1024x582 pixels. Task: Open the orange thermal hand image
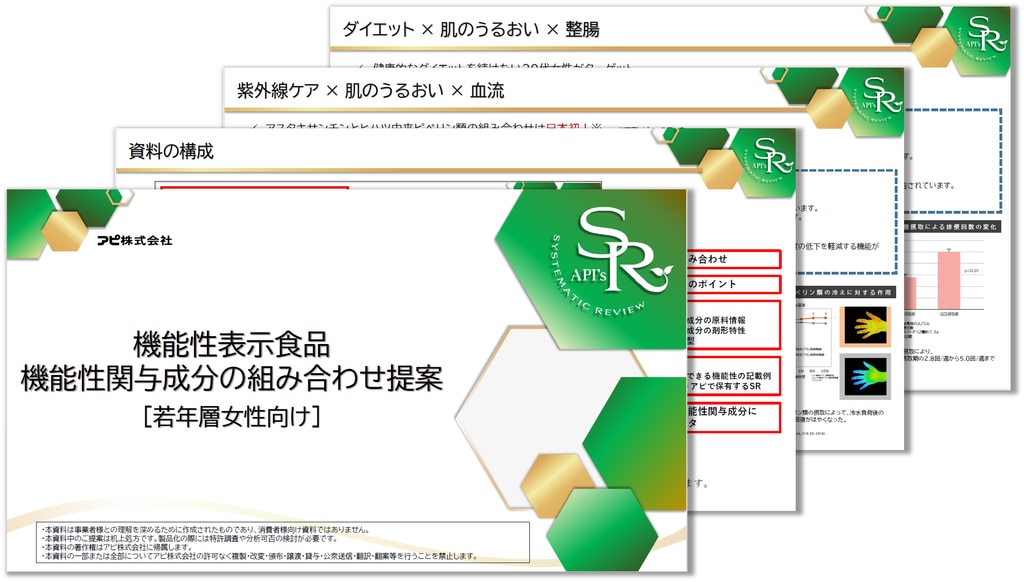tap(866, 325)
